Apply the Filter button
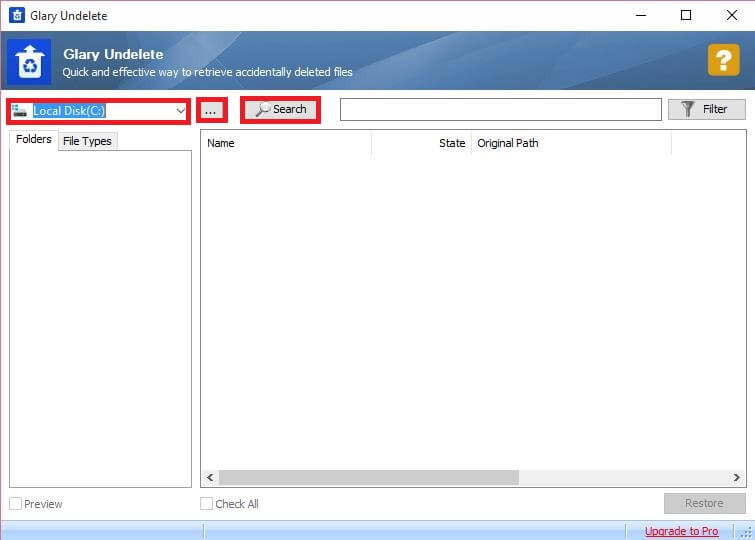 click(x=706, y=109)
